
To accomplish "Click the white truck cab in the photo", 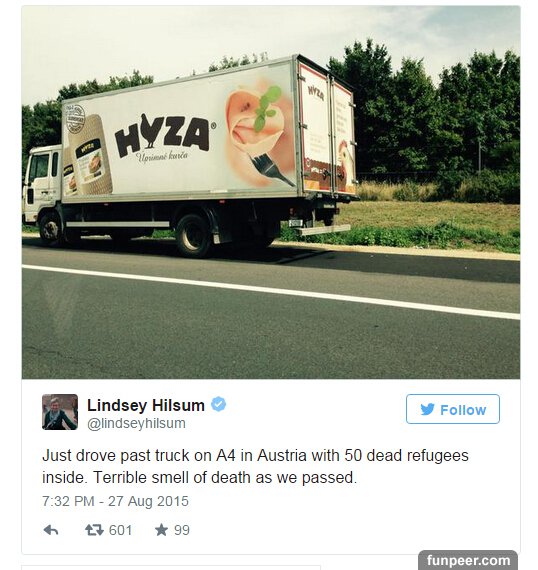I will pos(42,183).
